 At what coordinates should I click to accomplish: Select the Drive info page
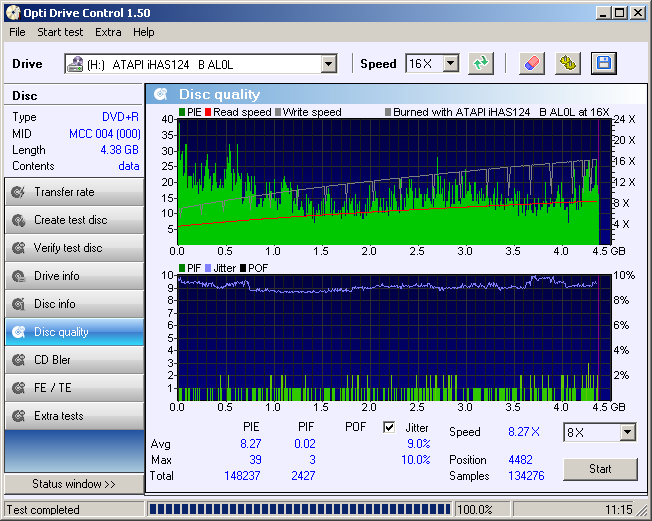74,276
